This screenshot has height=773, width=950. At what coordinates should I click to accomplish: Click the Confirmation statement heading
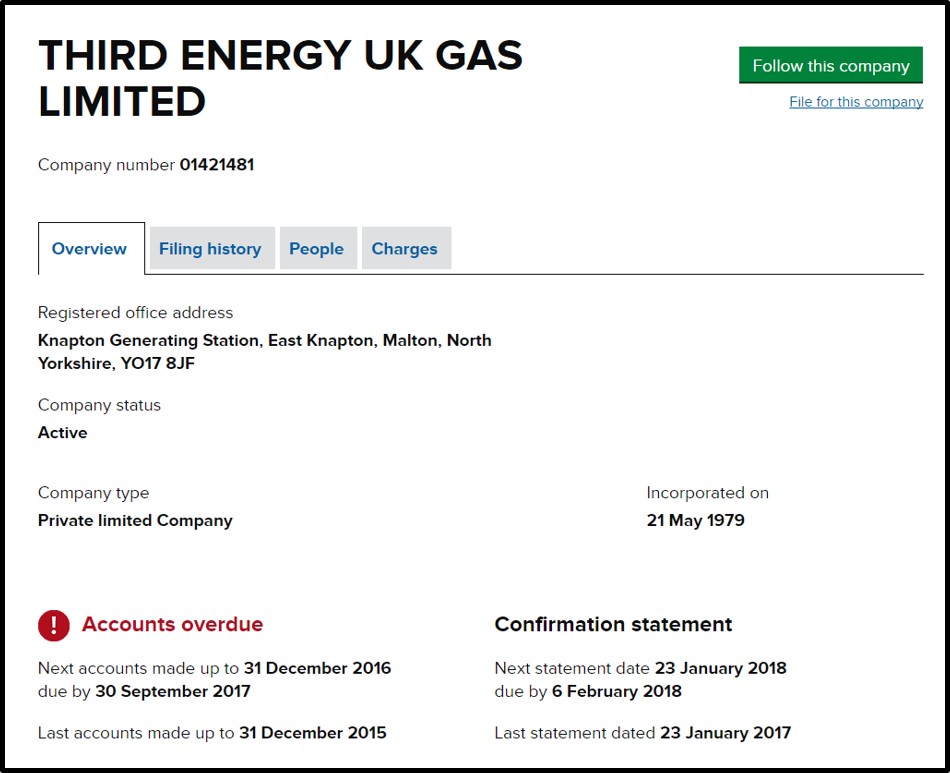click(x=612, y=625)
